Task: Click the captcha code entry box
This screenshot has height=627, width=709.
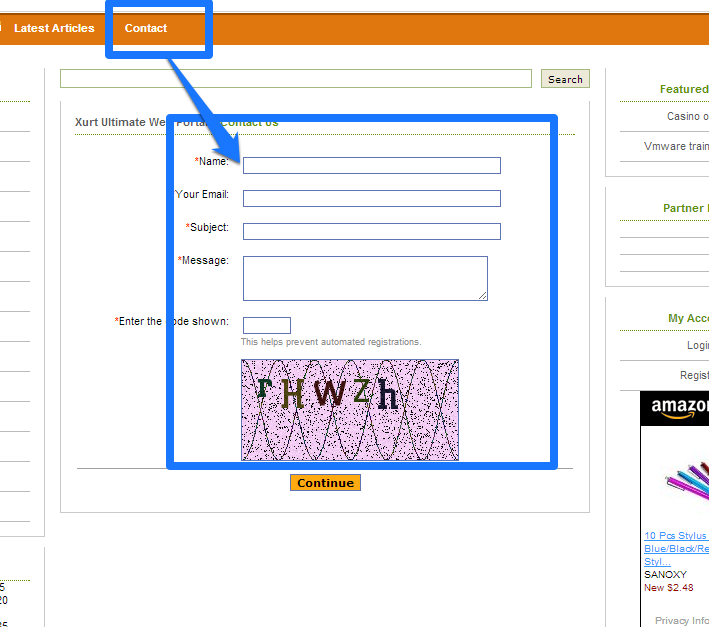Action: pyautogui.click(x=266, y=325)
